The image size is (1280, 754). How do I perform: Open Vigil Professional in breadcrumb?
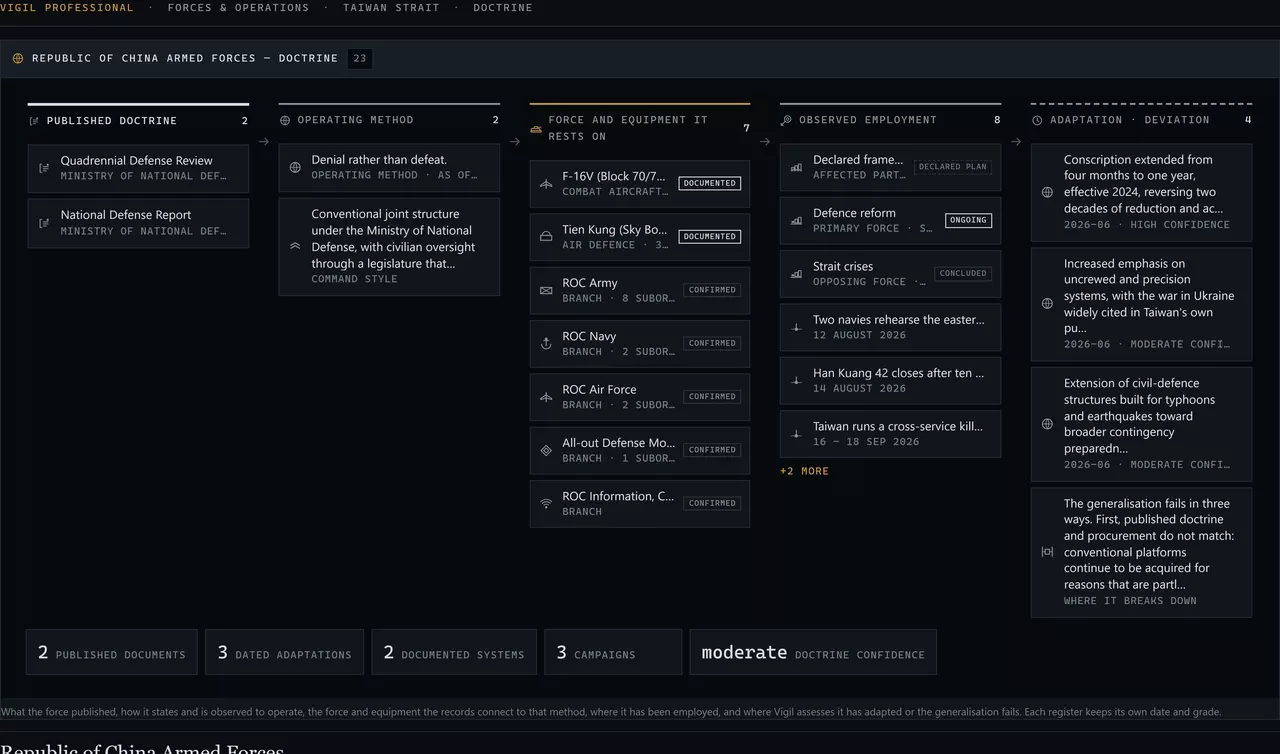pyautogui.click(x=67, y=7)
